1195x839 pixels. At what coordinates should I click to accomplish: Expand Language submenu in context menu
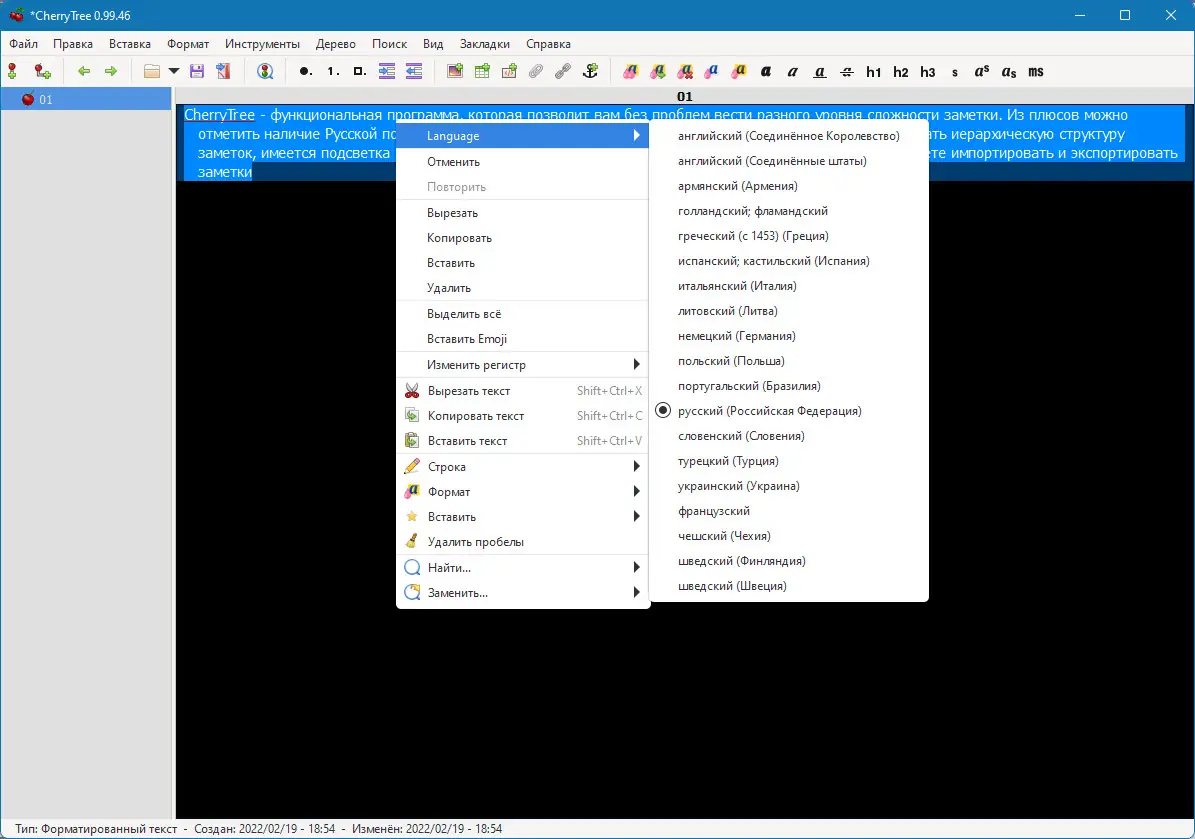pos(523,136)
